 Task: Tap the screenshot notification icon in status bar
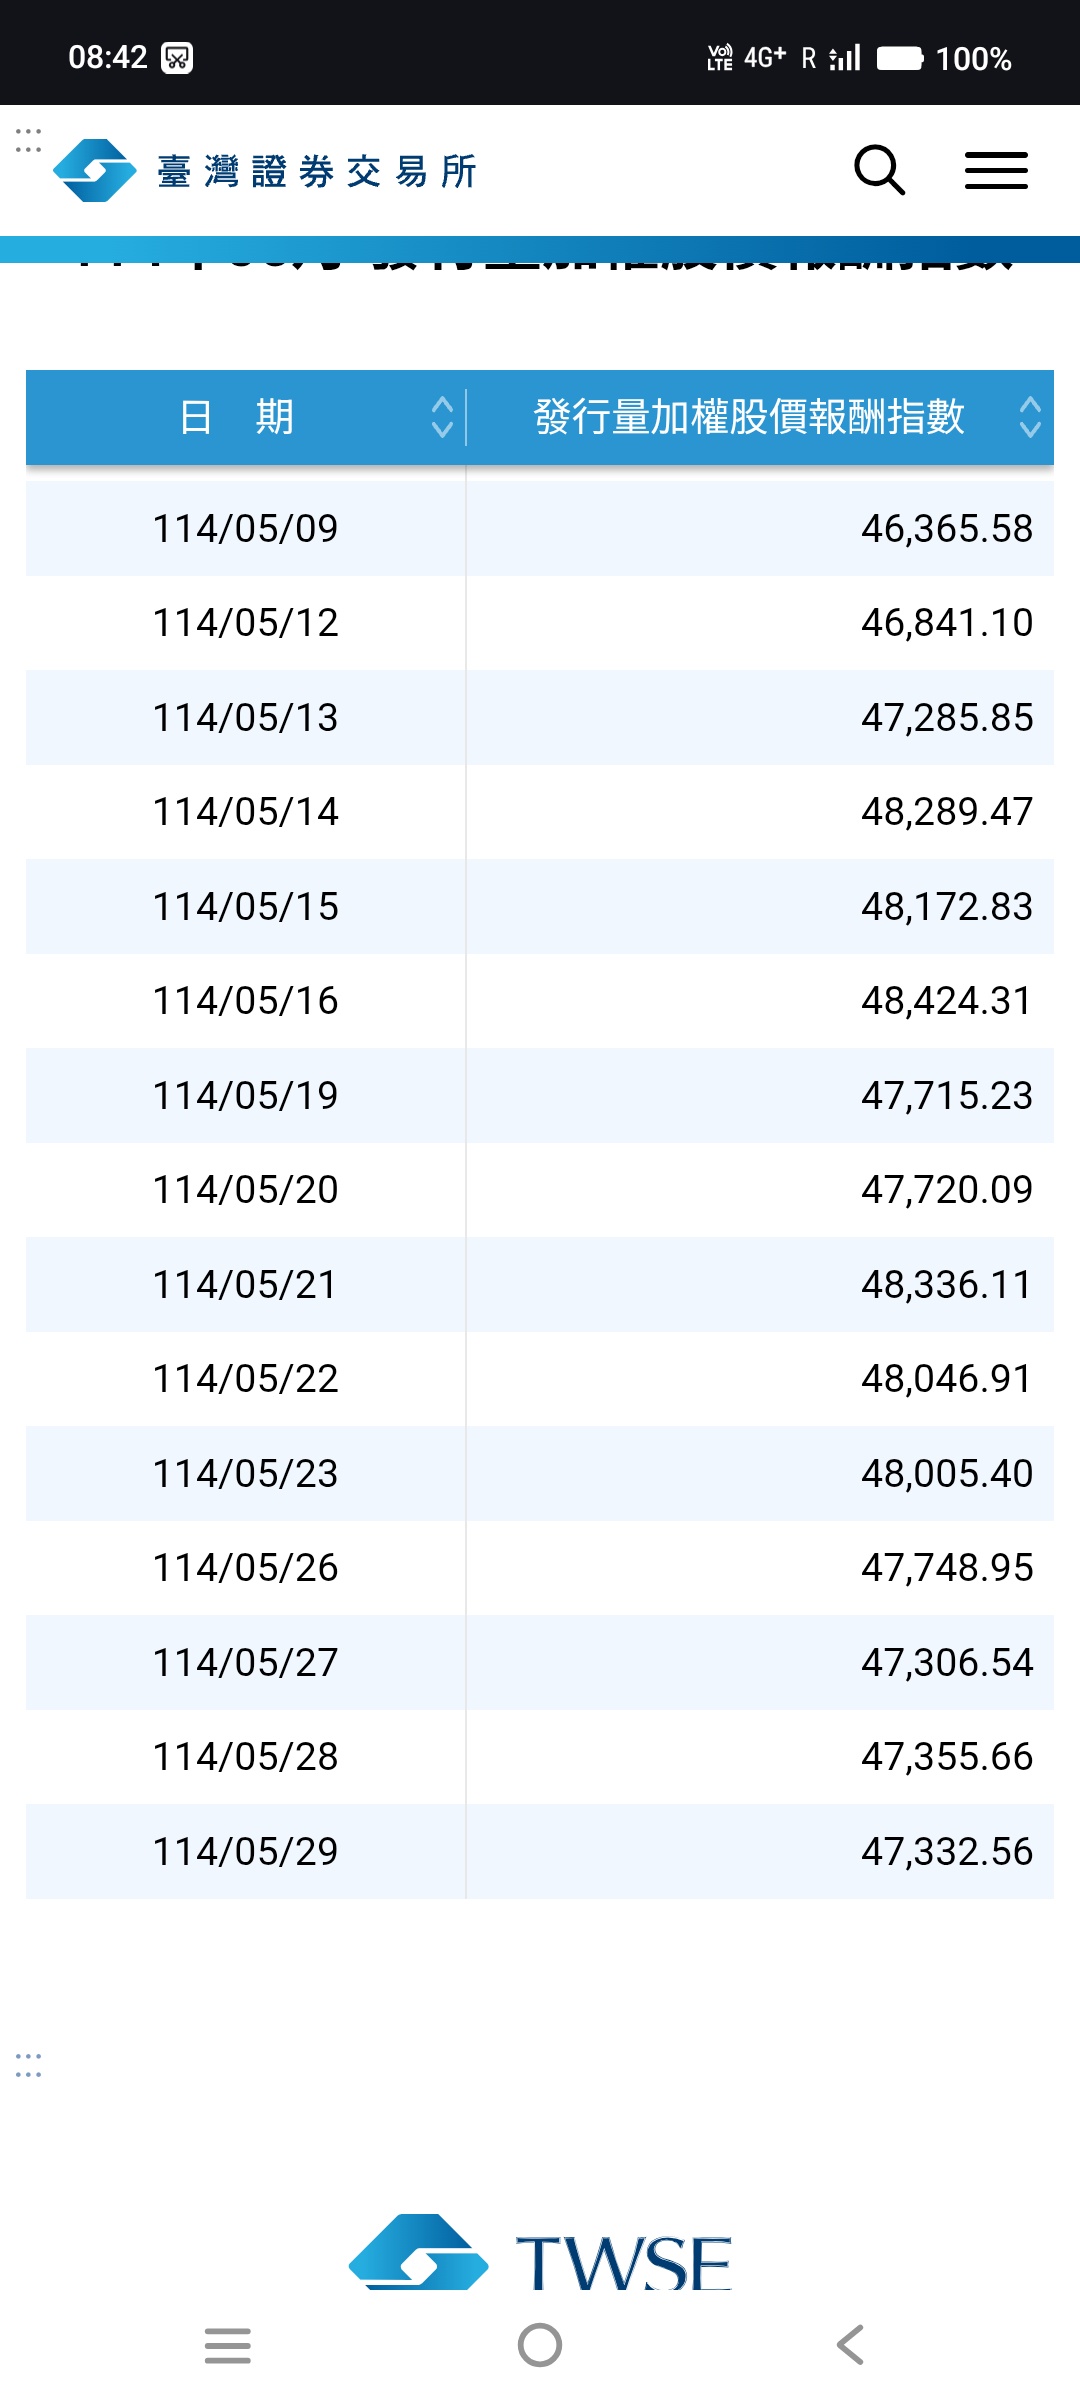coord(177,58)
